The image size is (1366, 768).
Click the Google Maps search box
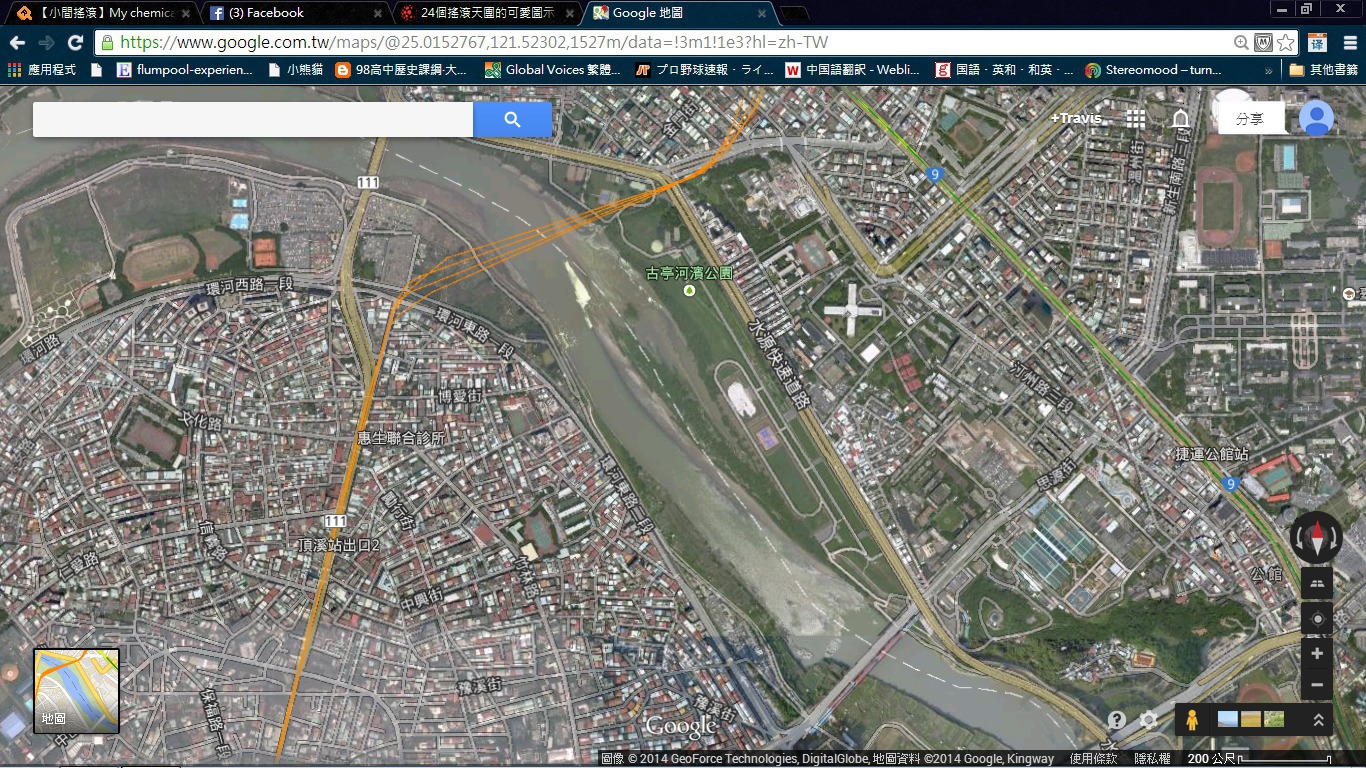coord(253,120)
